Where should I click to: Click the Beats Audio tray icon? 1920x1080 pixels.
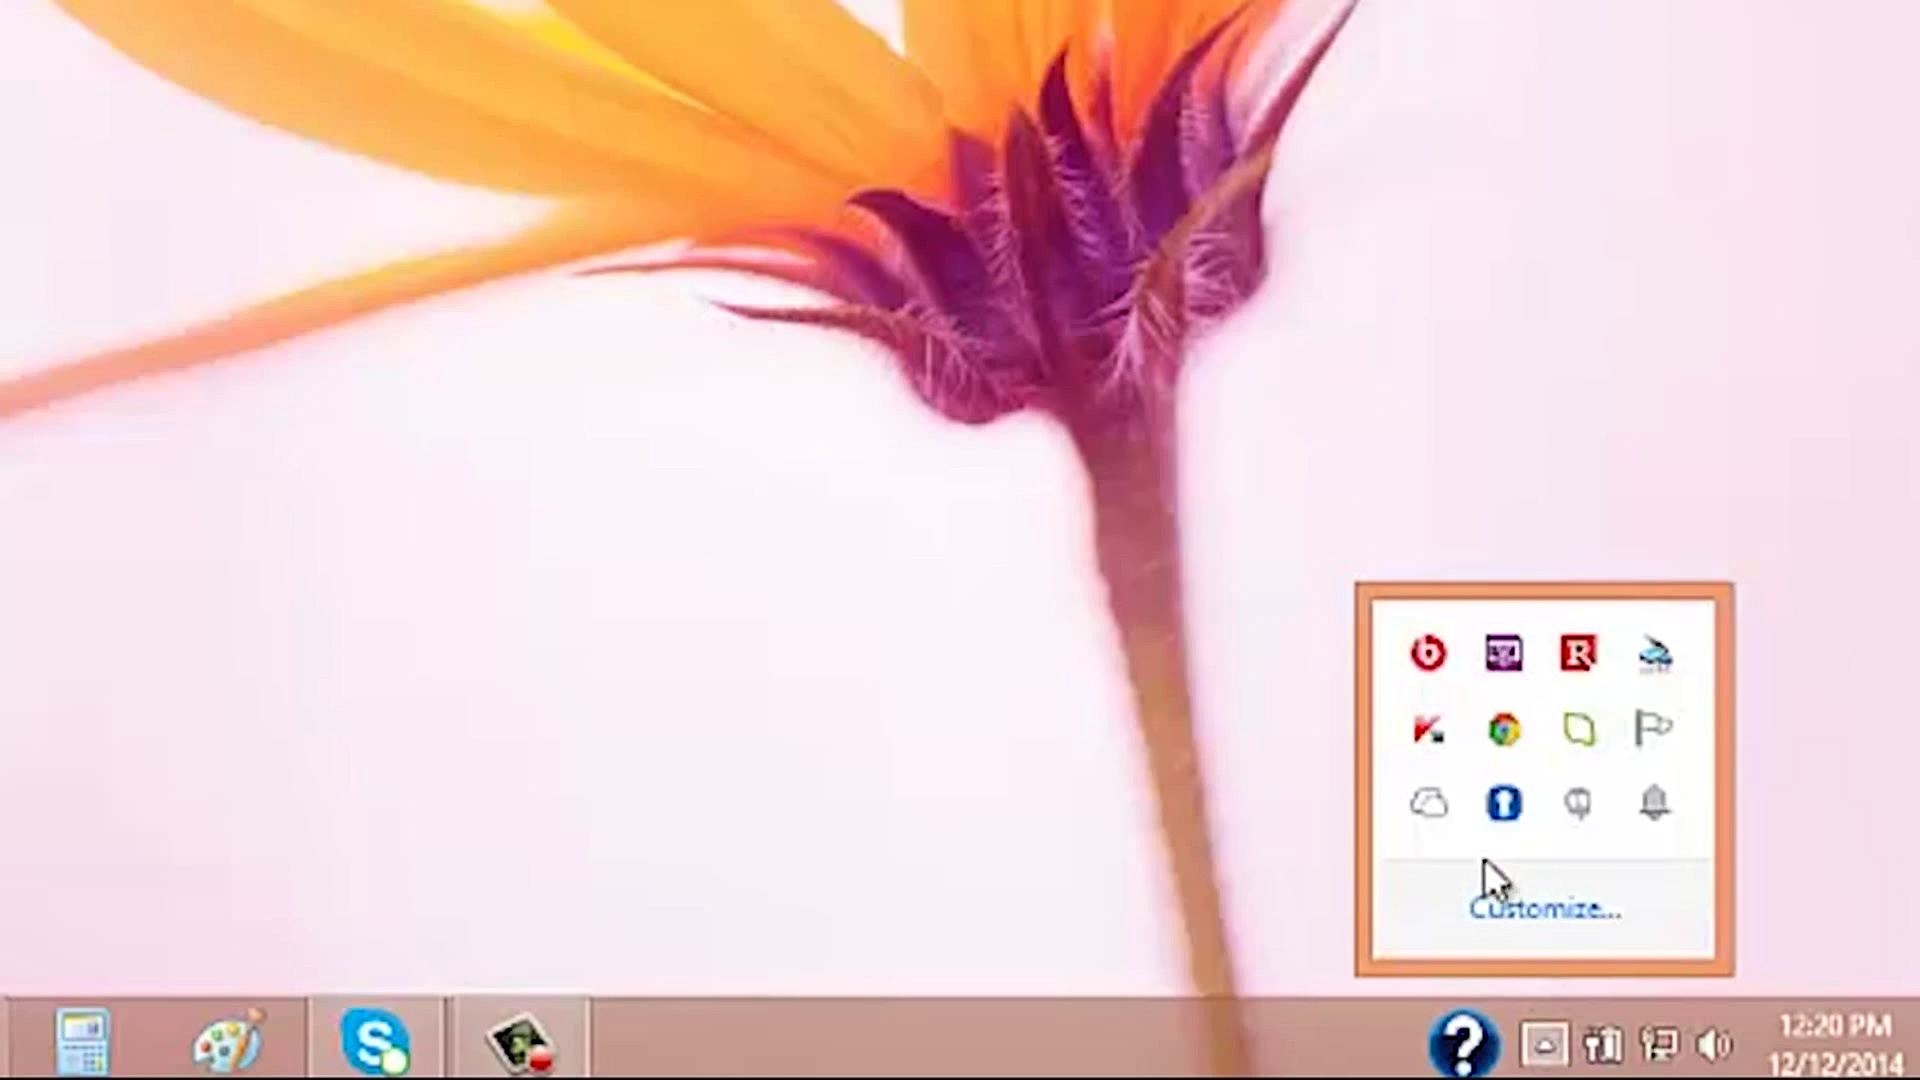click(1428, 653)
